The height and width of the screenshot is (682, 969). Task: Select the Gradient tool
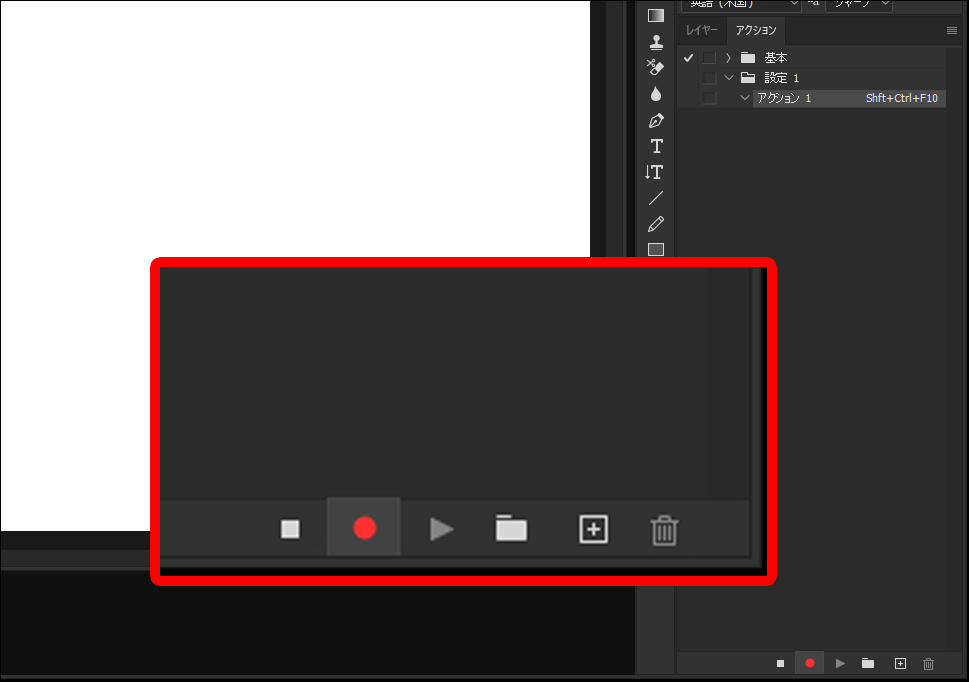point(656,15)
